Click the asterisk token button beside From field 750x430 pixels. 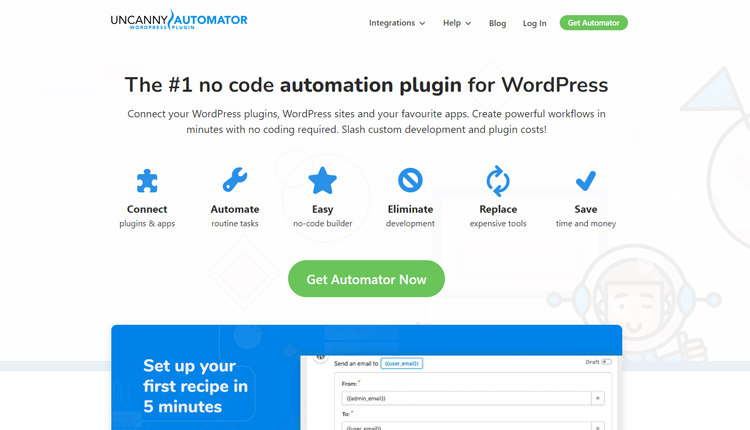(598, 398)
